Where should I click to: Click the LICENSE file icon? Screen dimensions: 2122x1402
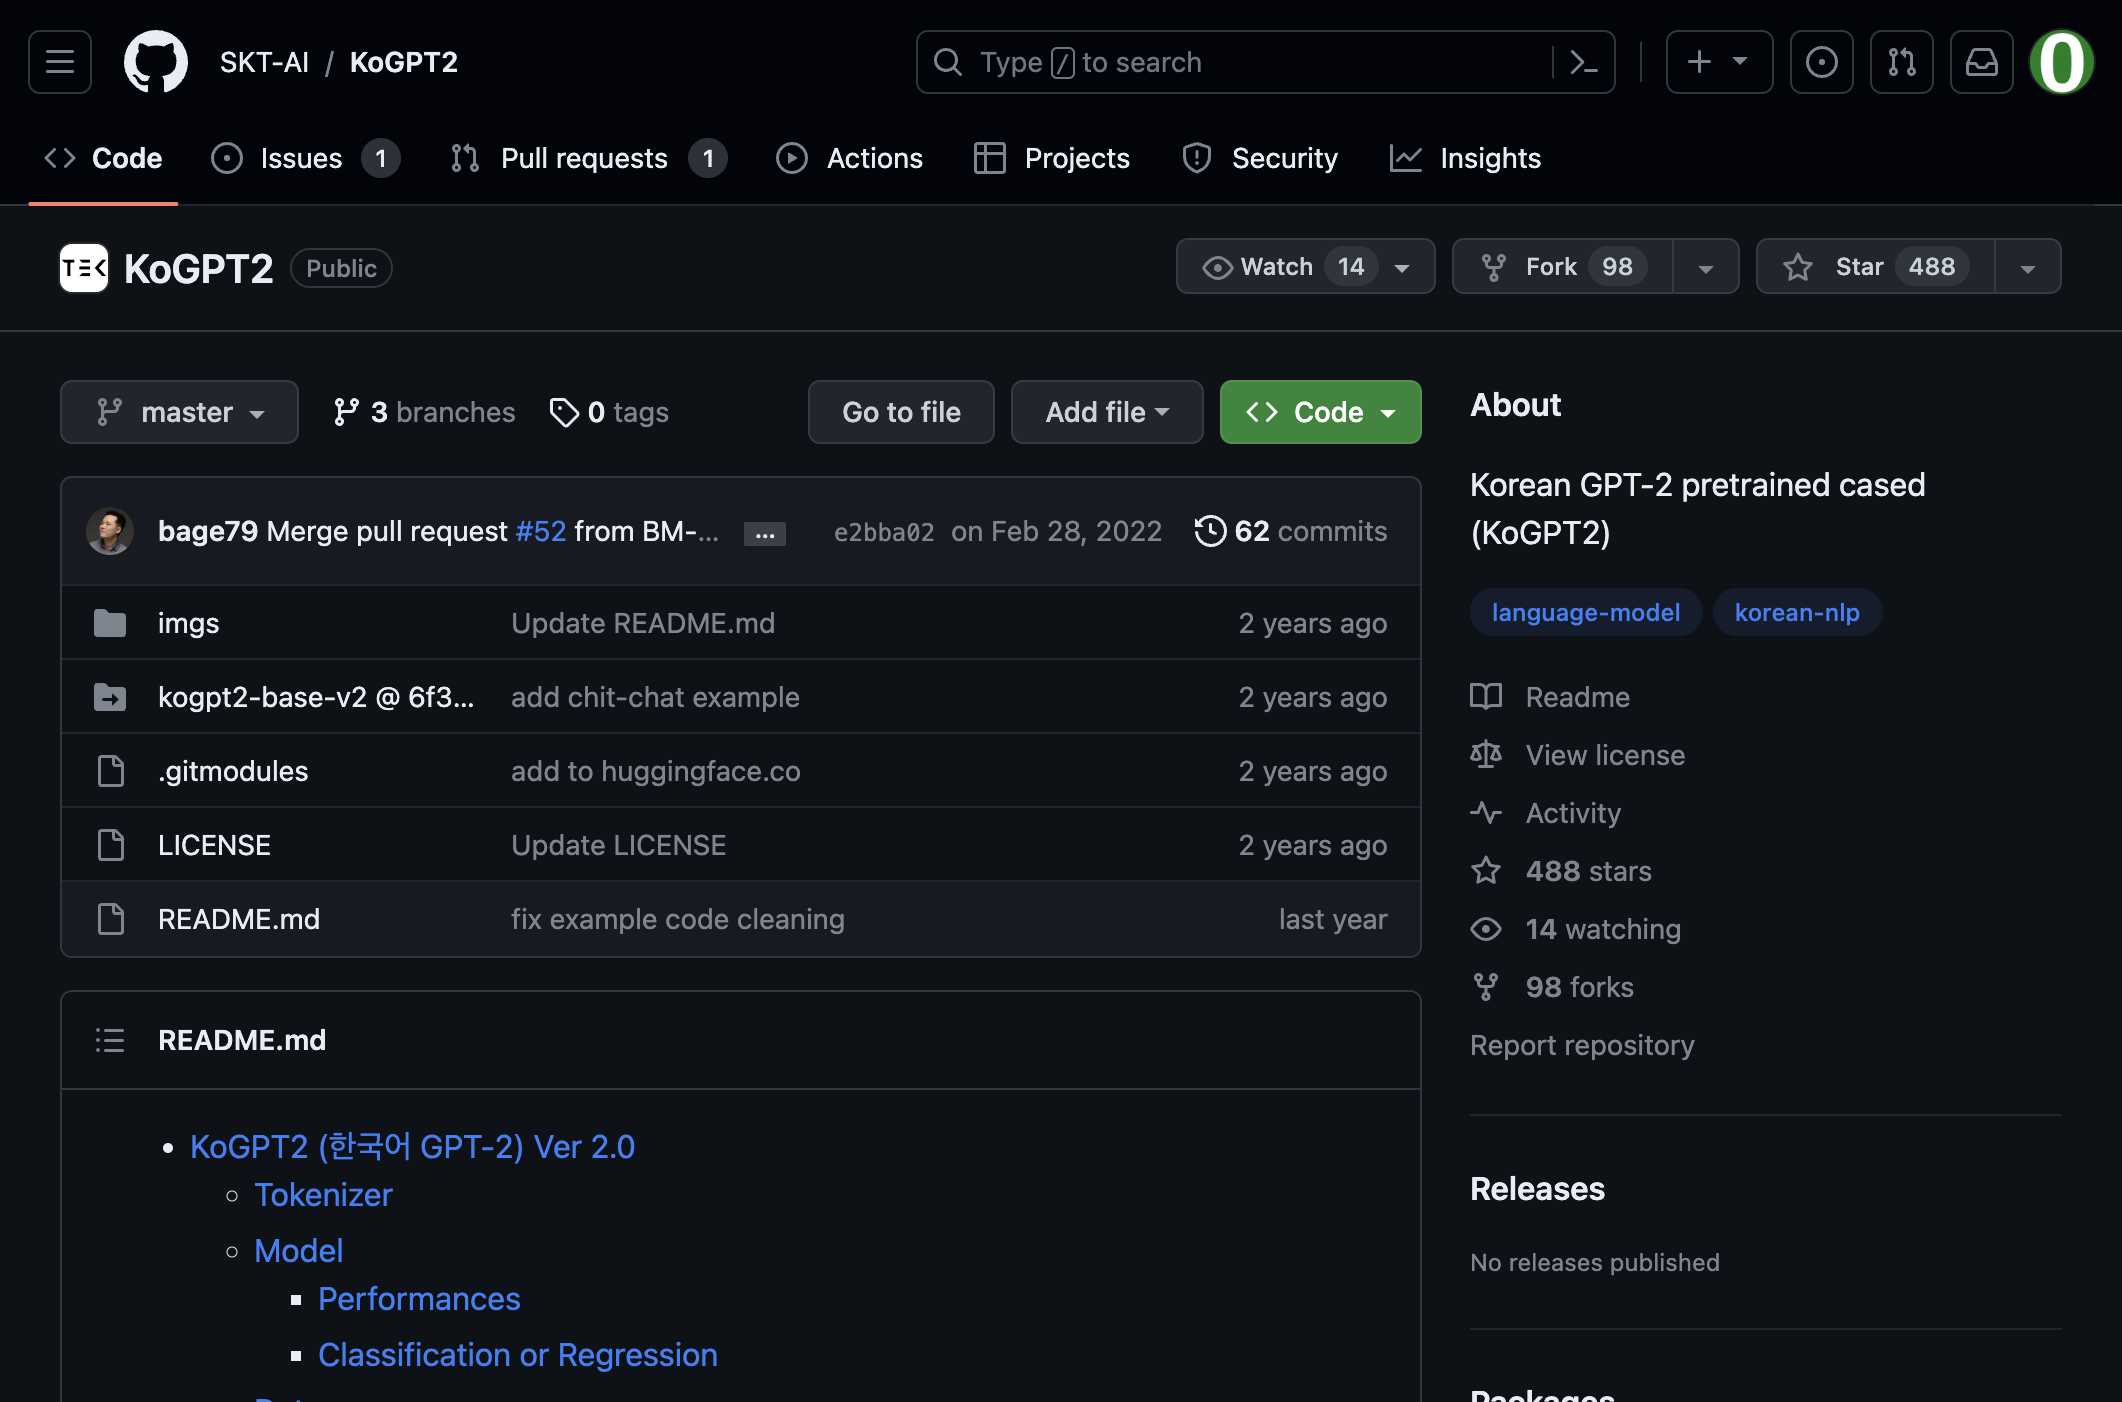coord(110,845)
